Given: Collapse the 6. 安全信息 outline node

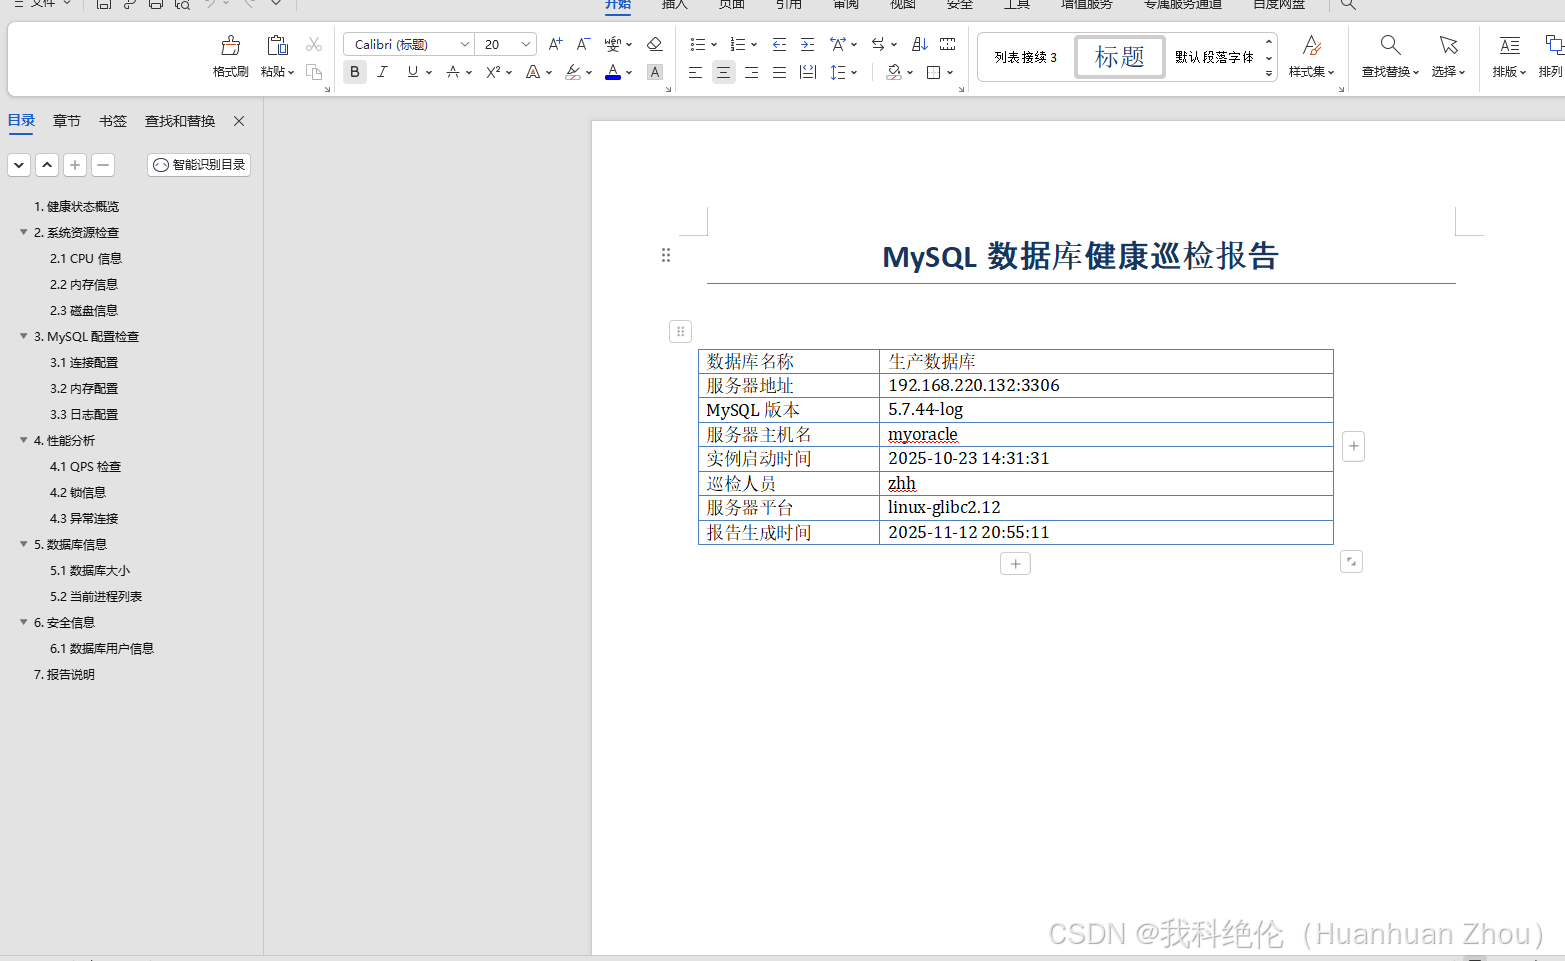Looking at the screenshot, I should pos(24,622).
